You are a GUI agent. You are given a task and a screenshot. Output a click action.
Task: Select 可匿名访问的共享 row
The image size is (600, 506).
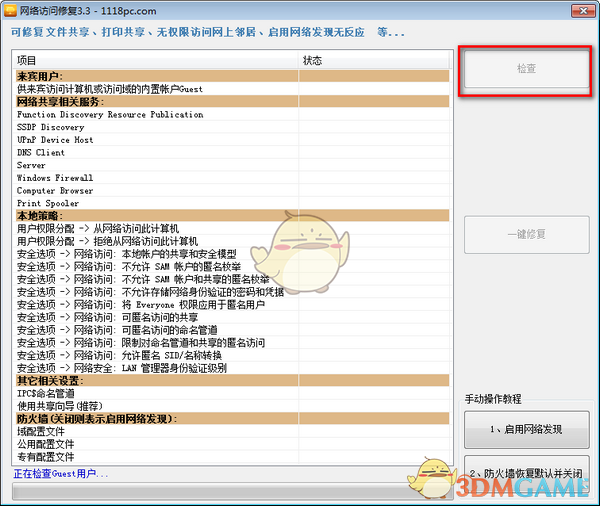[233, 317]
